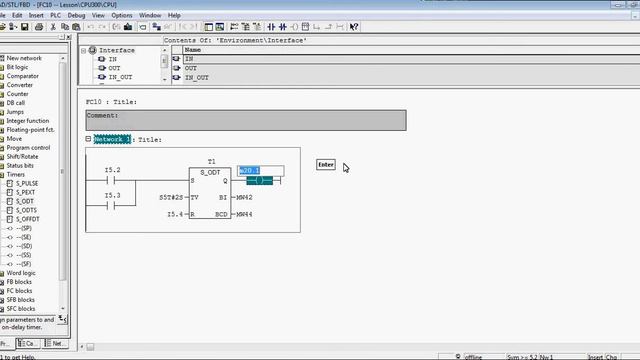Open the Help menu
This screenshot has height=360, width=640.
click(x=174, y=16)
